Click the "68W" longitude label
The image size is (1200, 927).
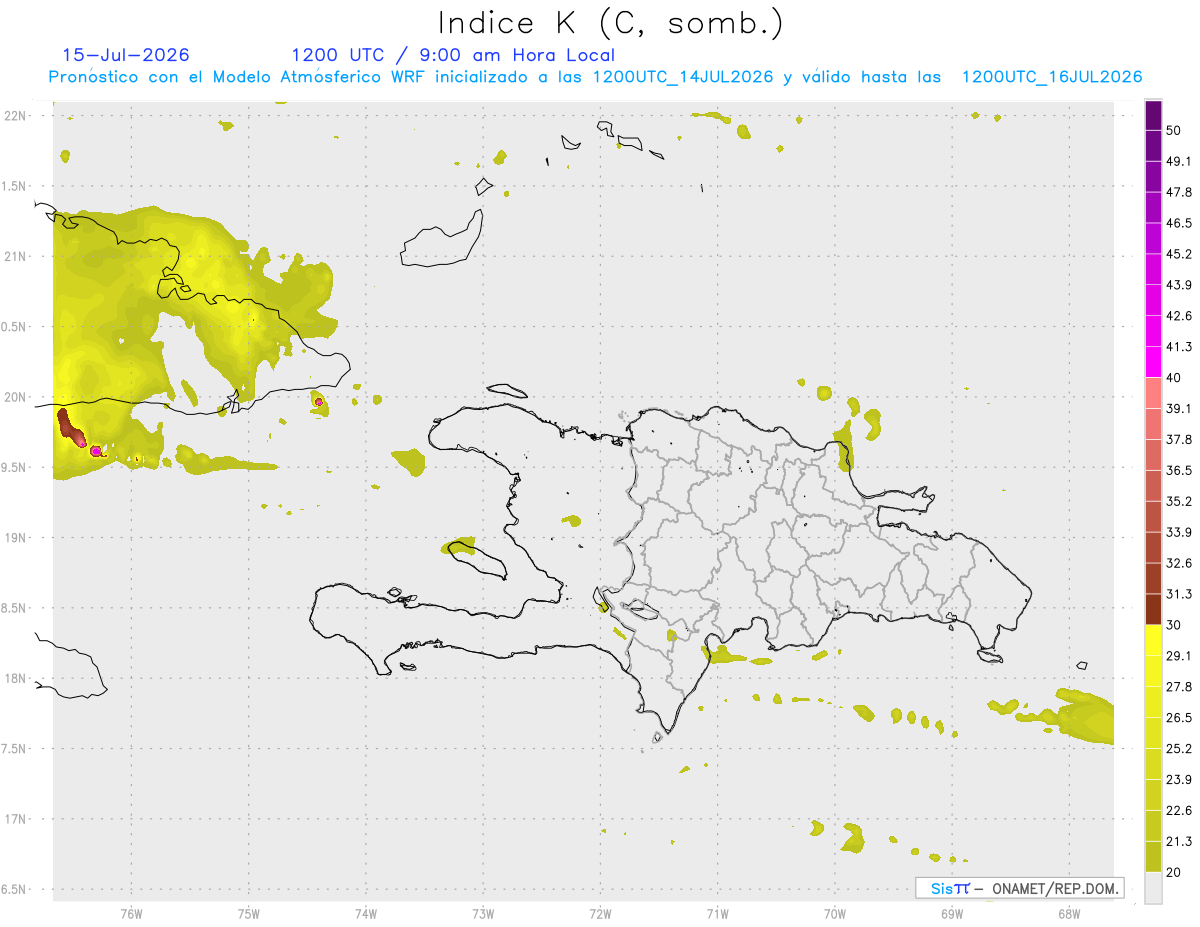(1068, 914)
